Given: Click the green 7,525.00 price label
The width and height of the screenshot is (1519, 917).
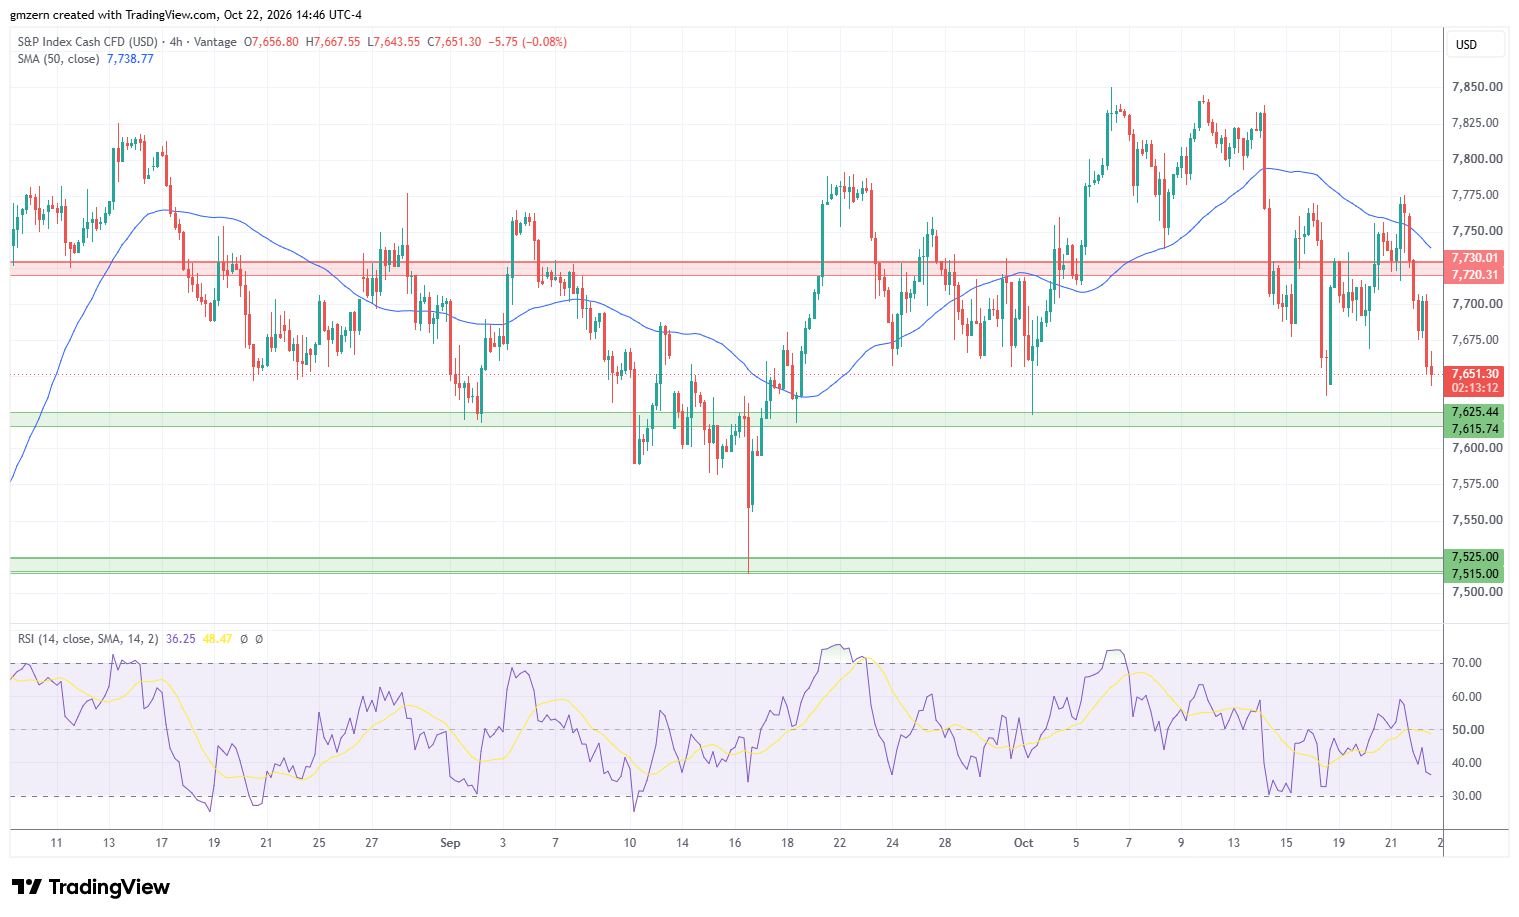Looking at the screenshot, I should (1475, 557).
